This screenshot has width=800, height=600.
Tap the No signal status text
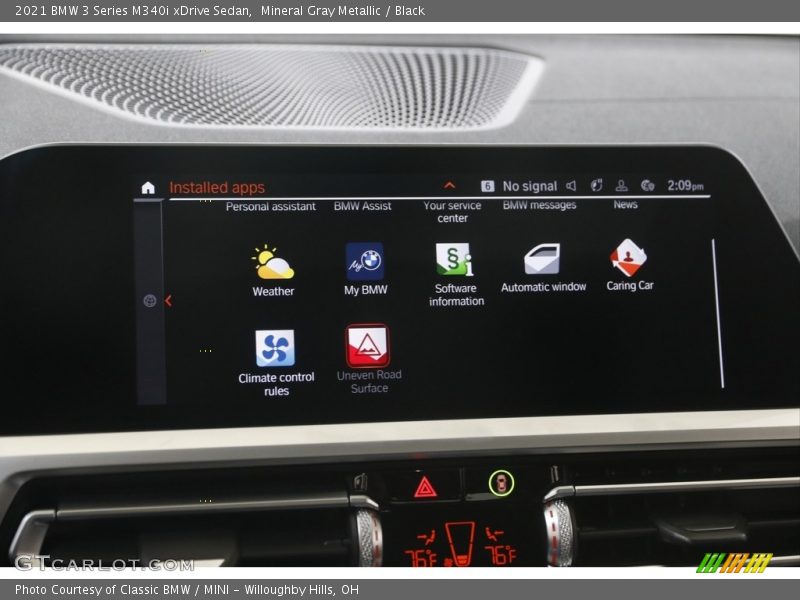[x=529, y=186]
